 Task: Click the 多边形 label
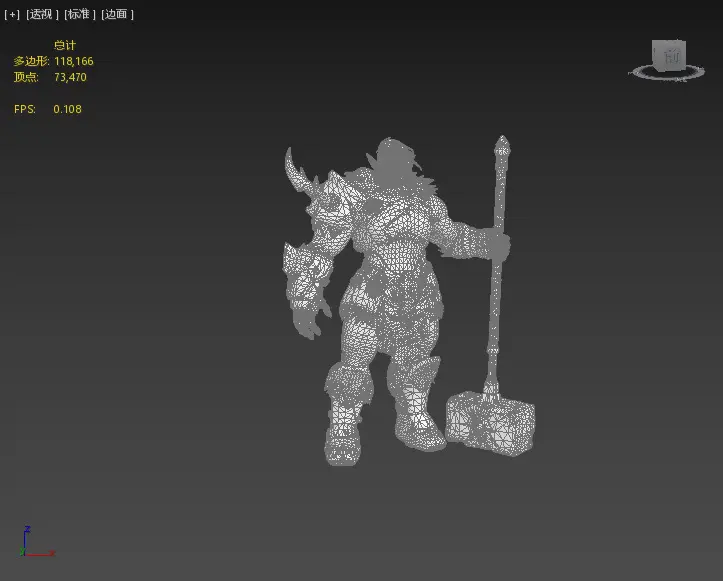pos(31,61)
